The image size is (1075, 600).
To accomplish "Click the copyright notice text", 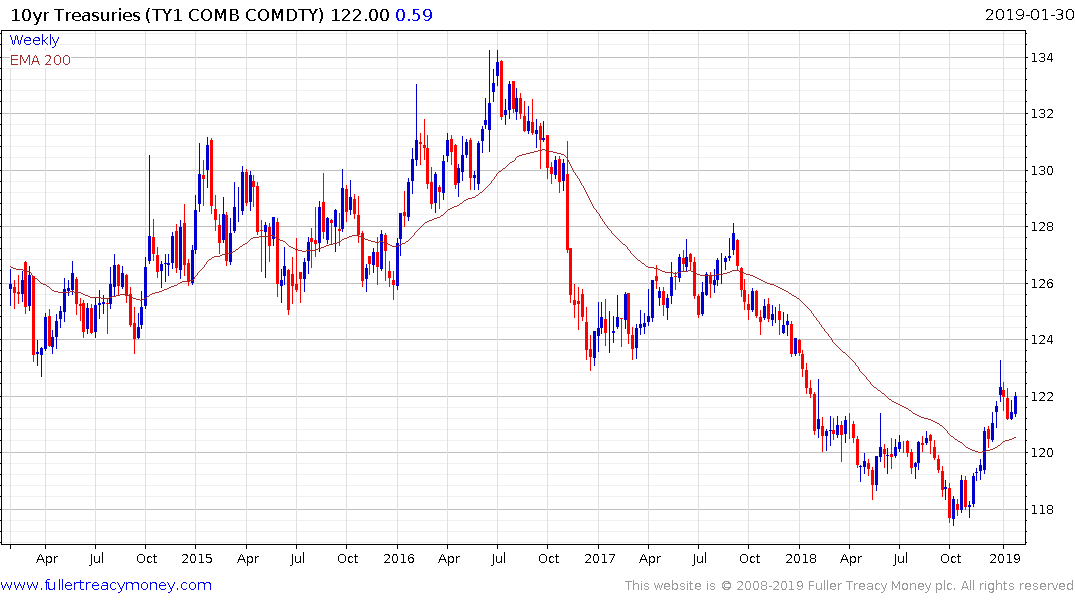I will click(x=849, y=586).
